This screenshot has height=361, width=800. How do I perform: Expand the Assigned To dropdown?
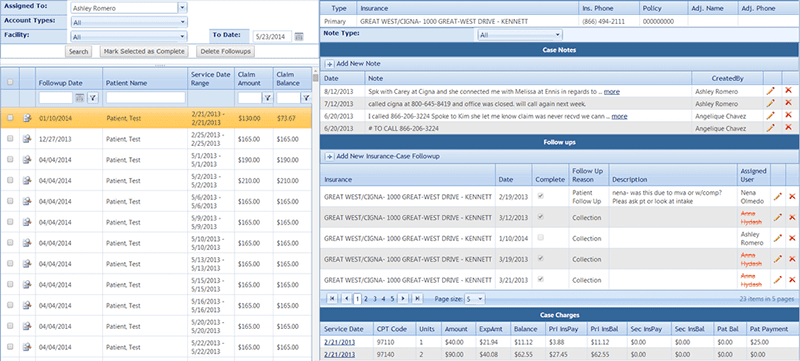(183, 8)
